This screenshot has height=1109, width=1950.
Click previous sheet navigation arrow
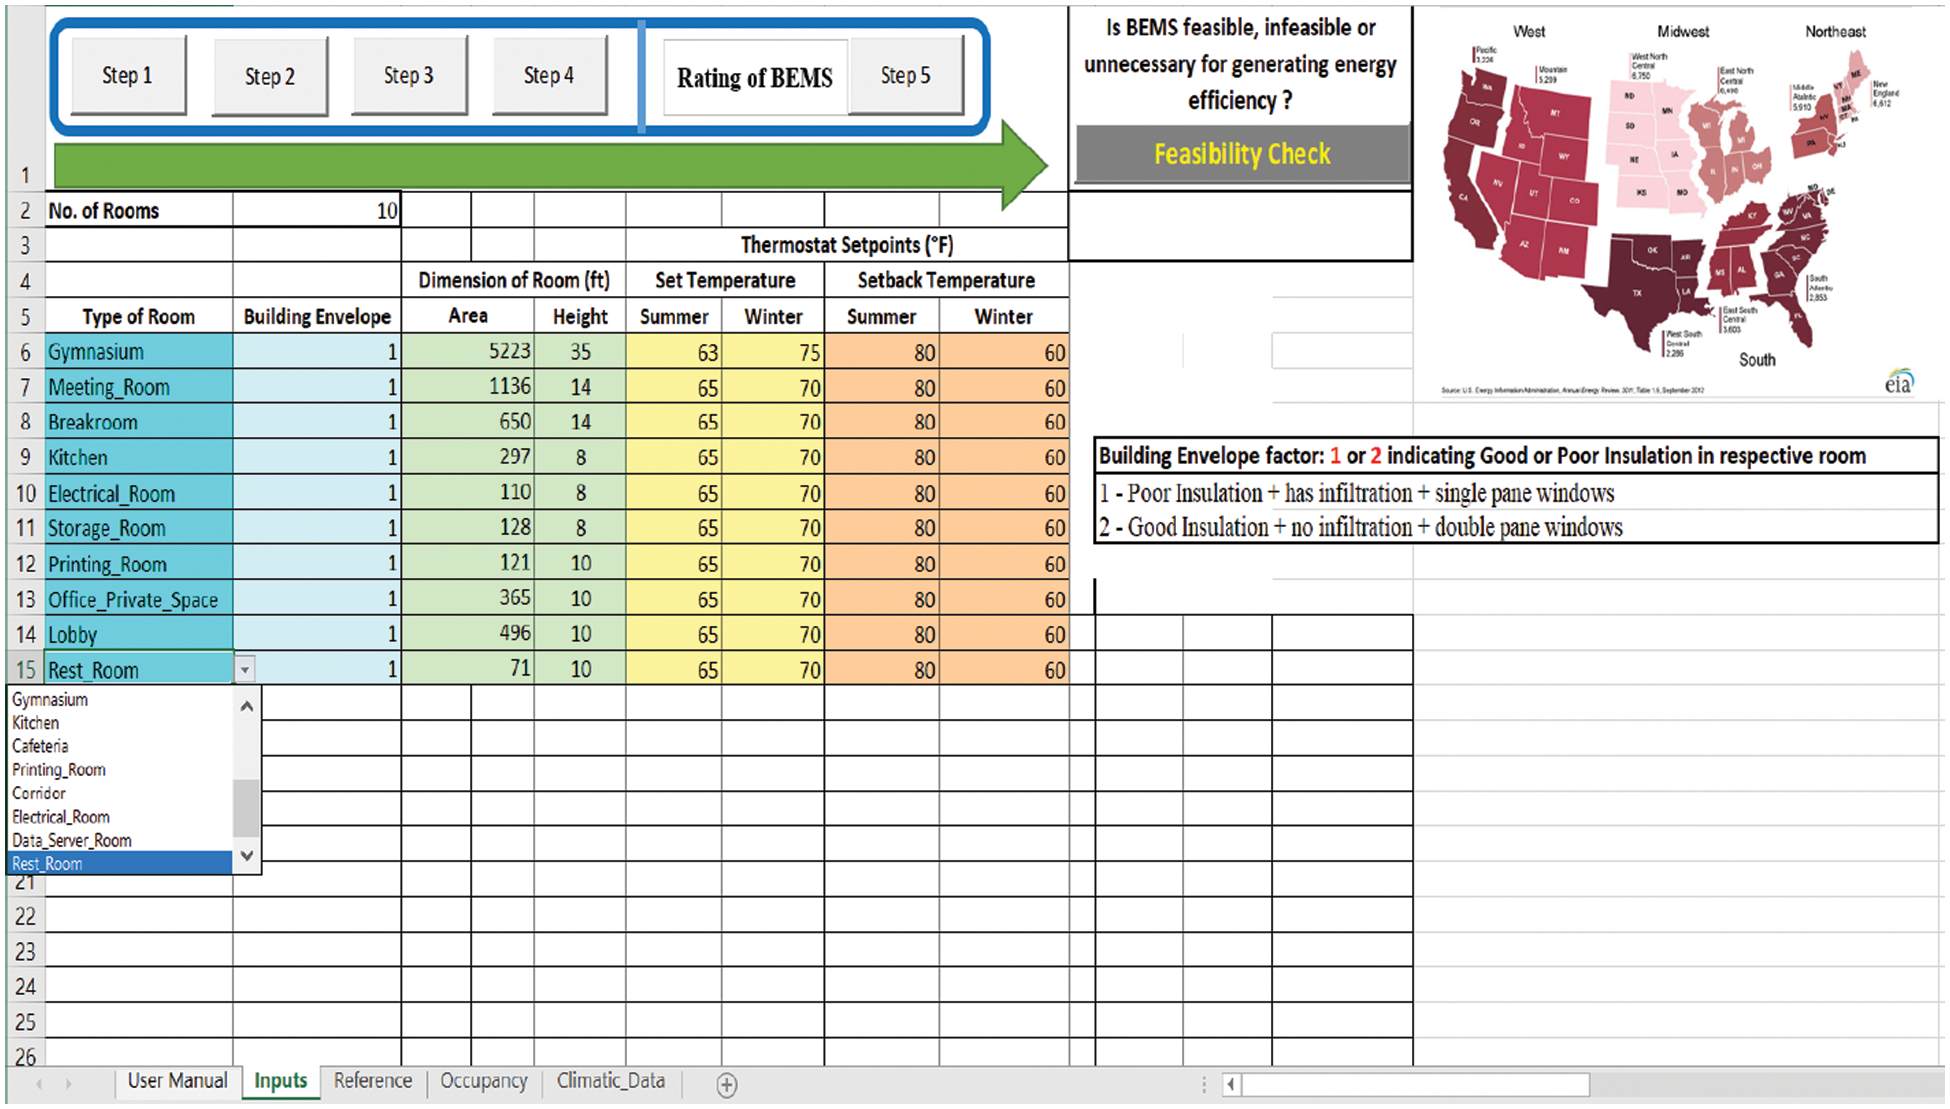(x=40, y=1084)
